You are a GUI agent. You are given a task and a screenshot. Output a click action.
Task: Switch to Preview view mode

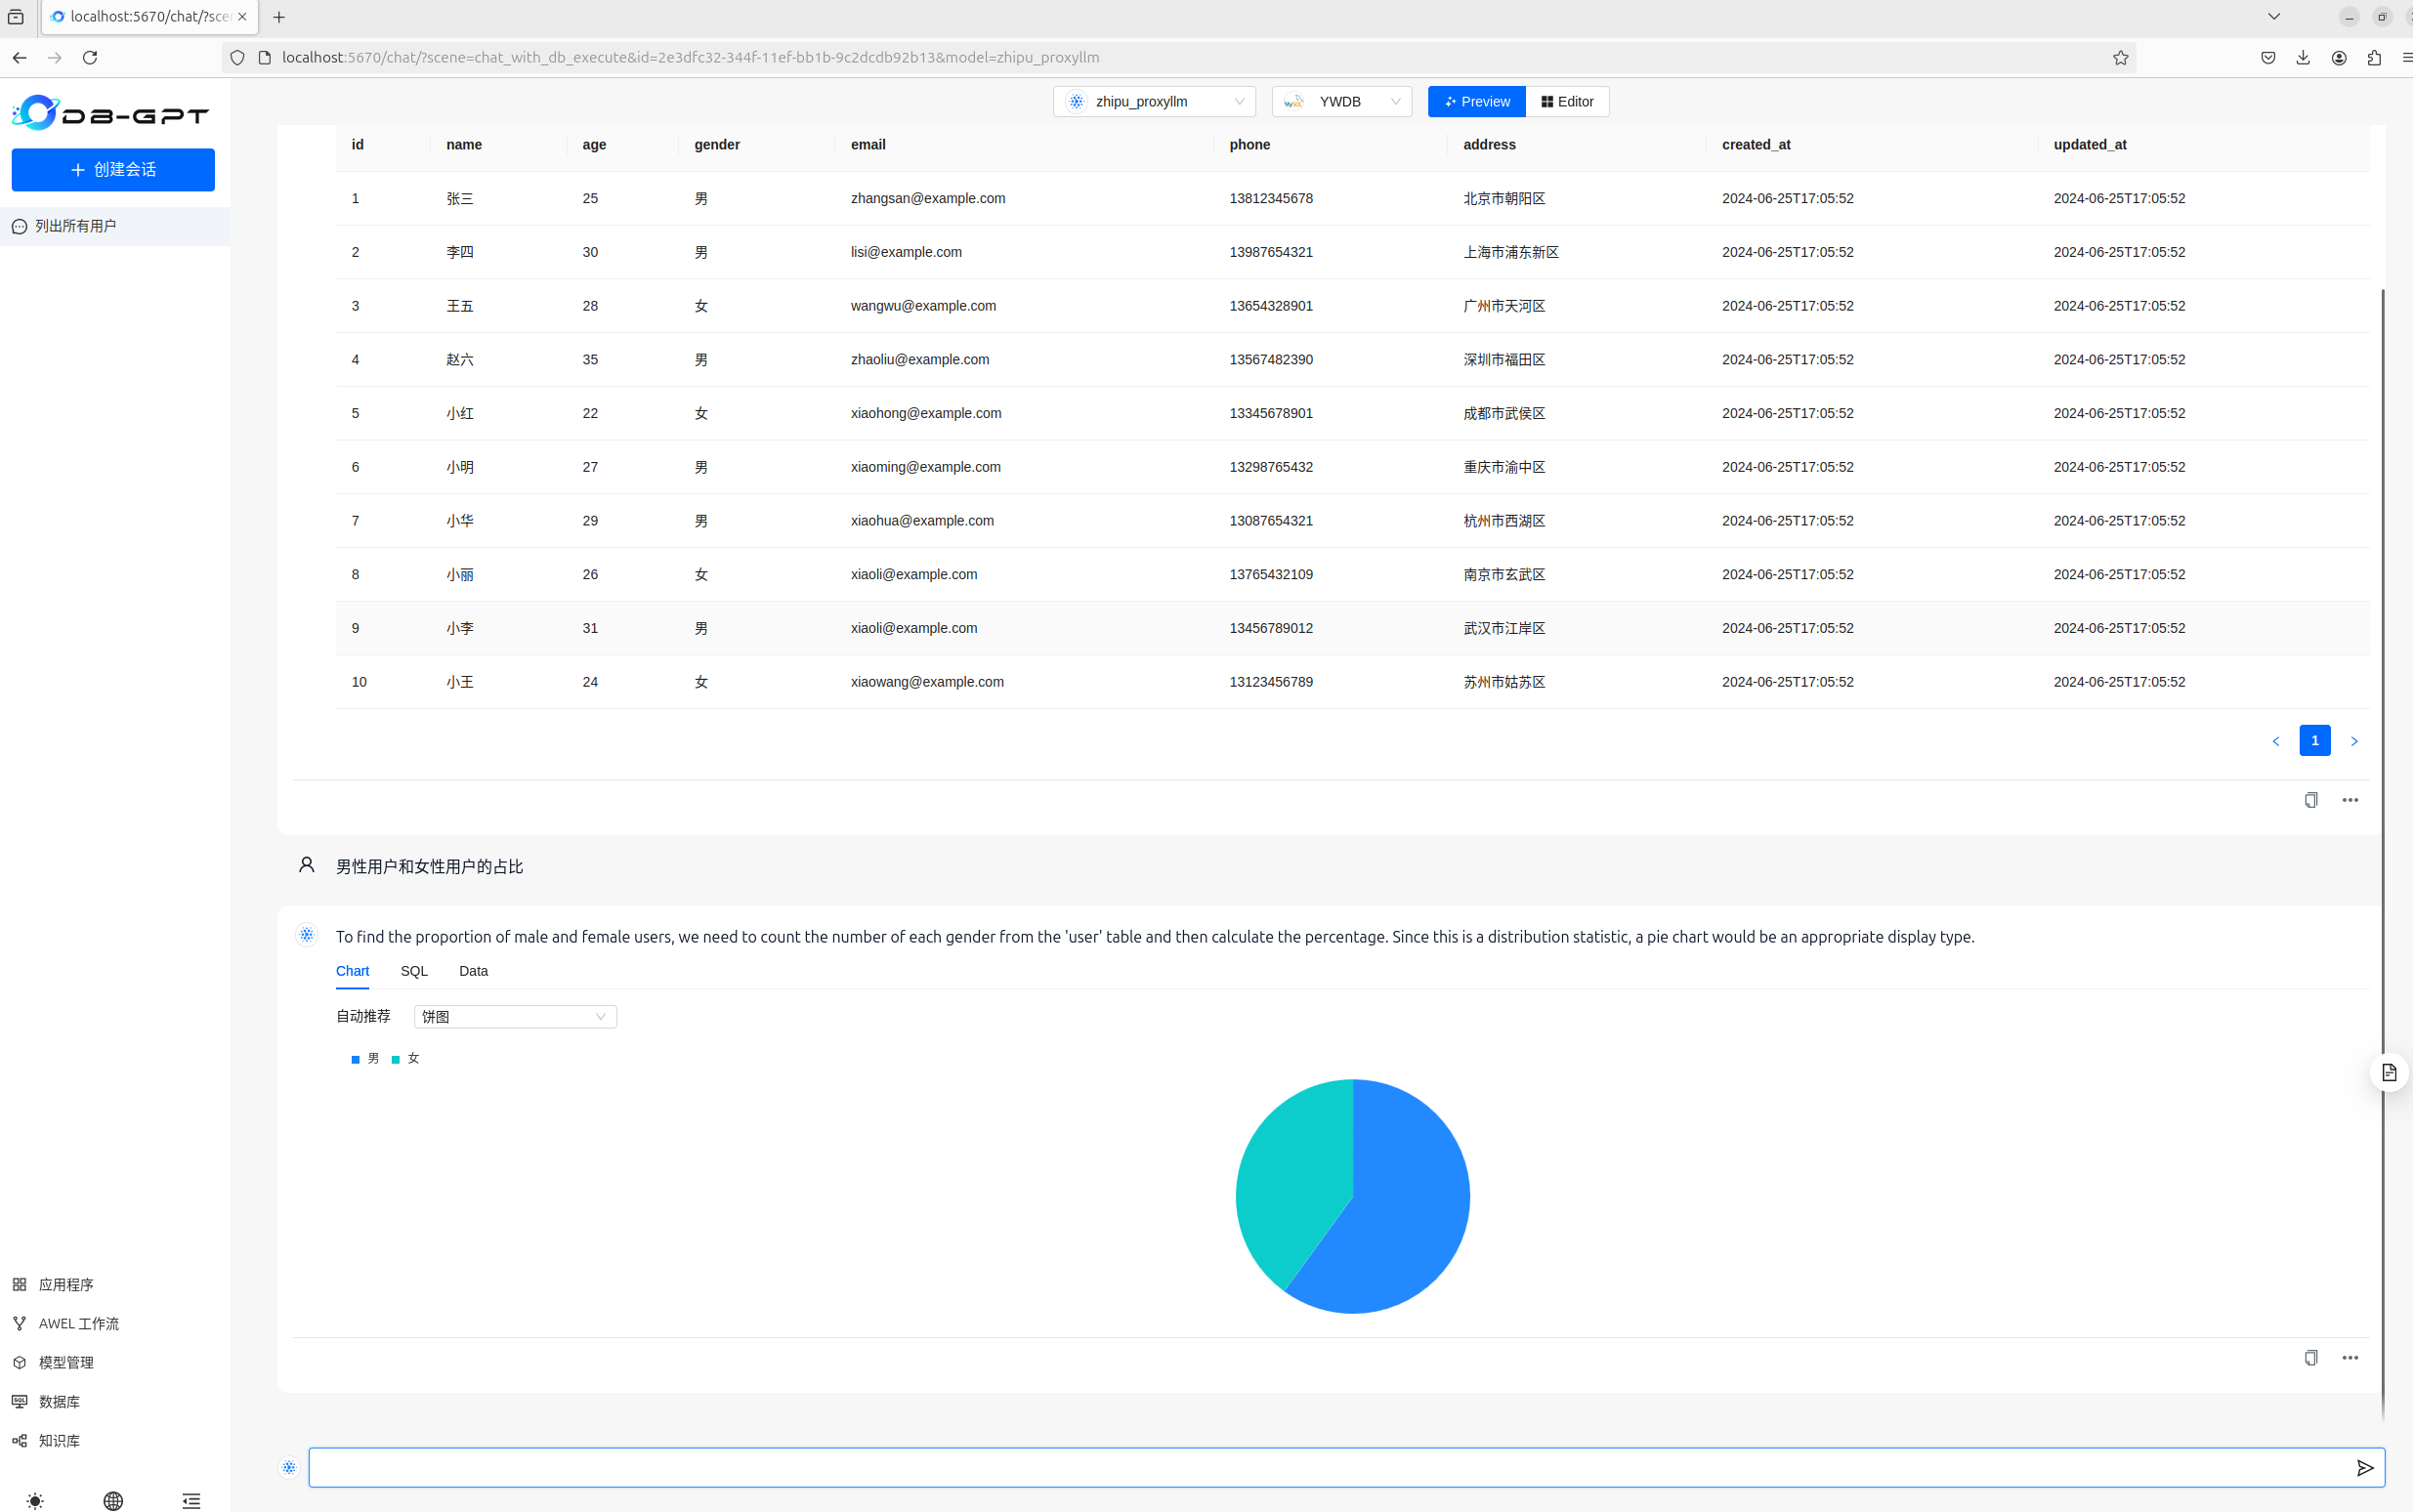tap(1476, 101)
